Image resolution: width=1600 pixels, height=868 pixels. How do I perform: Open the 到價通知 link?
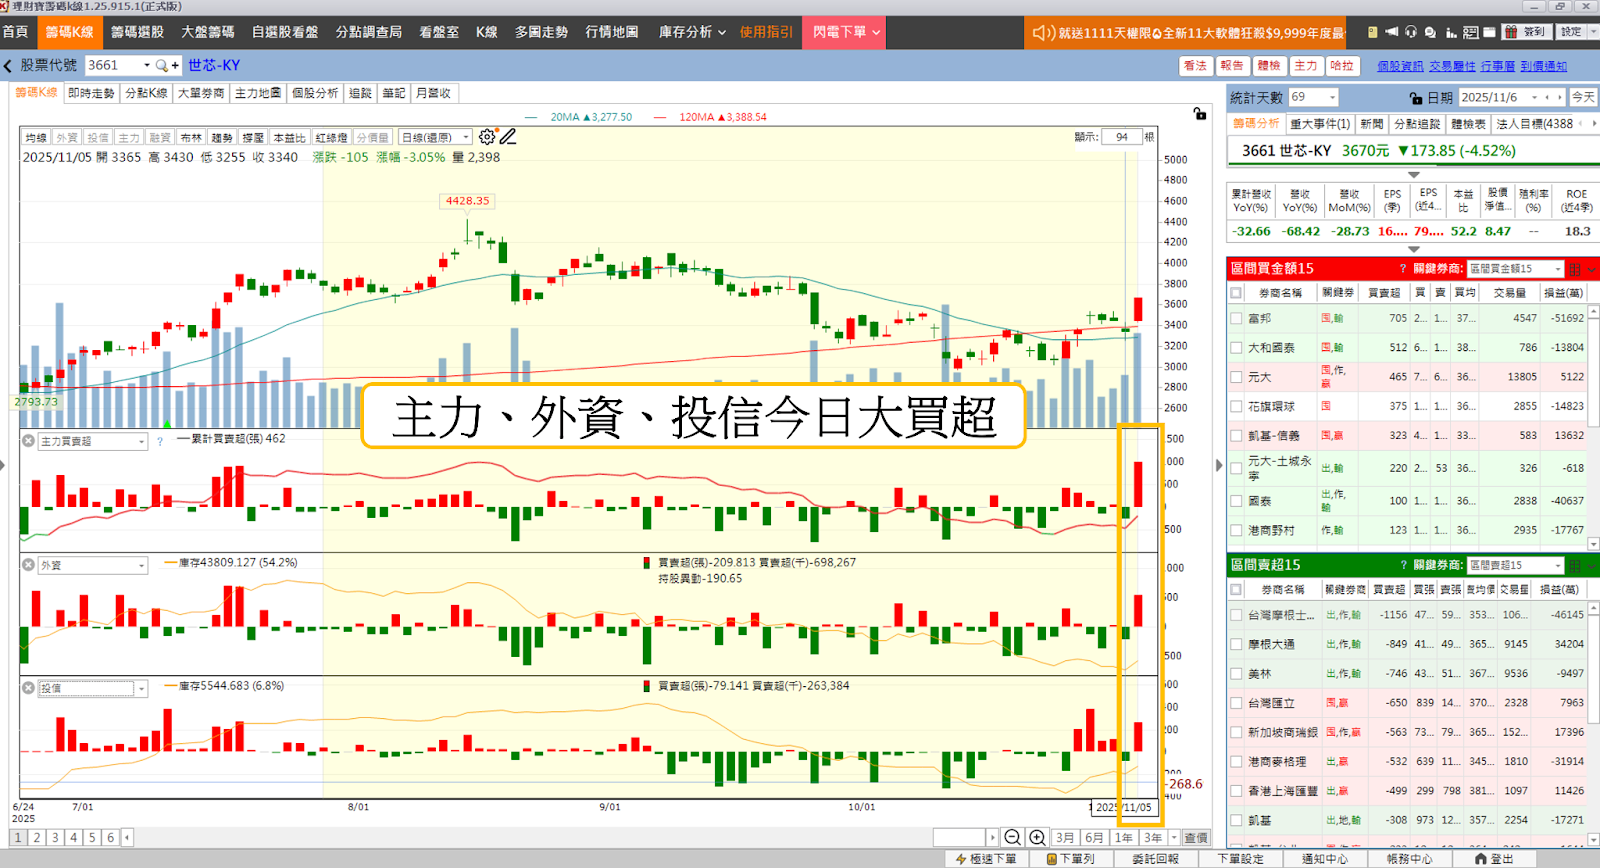(x=1543, y=66)
